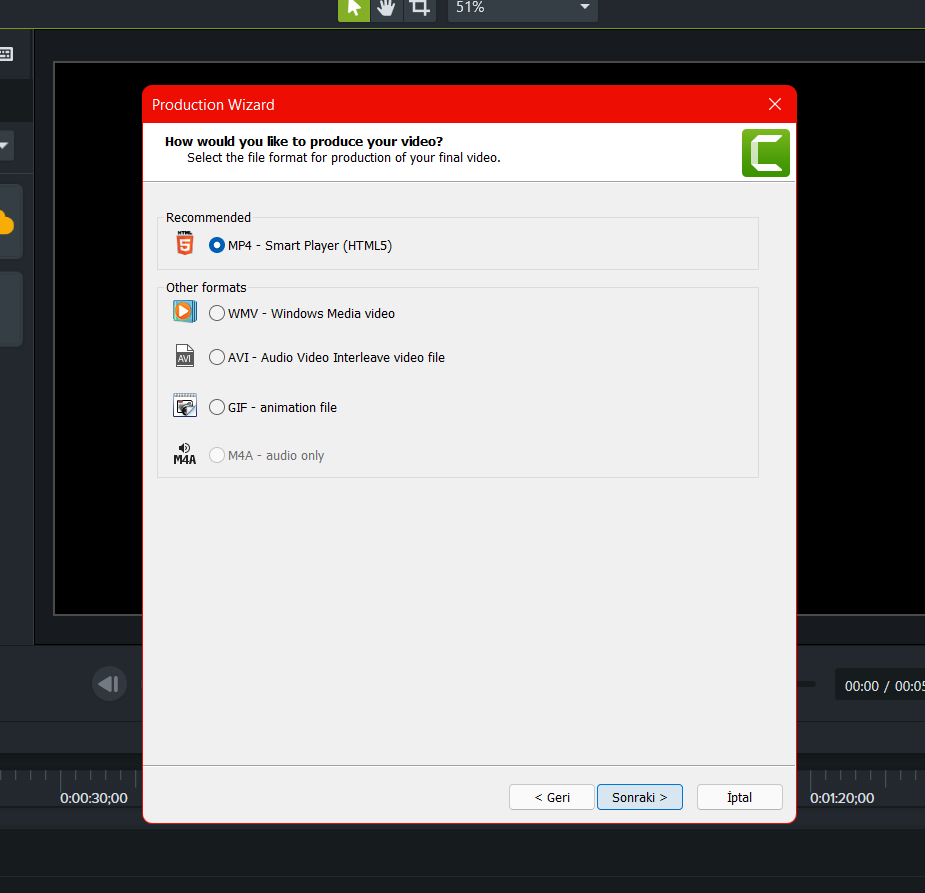Select the M4A - audio only option
Screen dimensions: 925x893
point(267,455)
